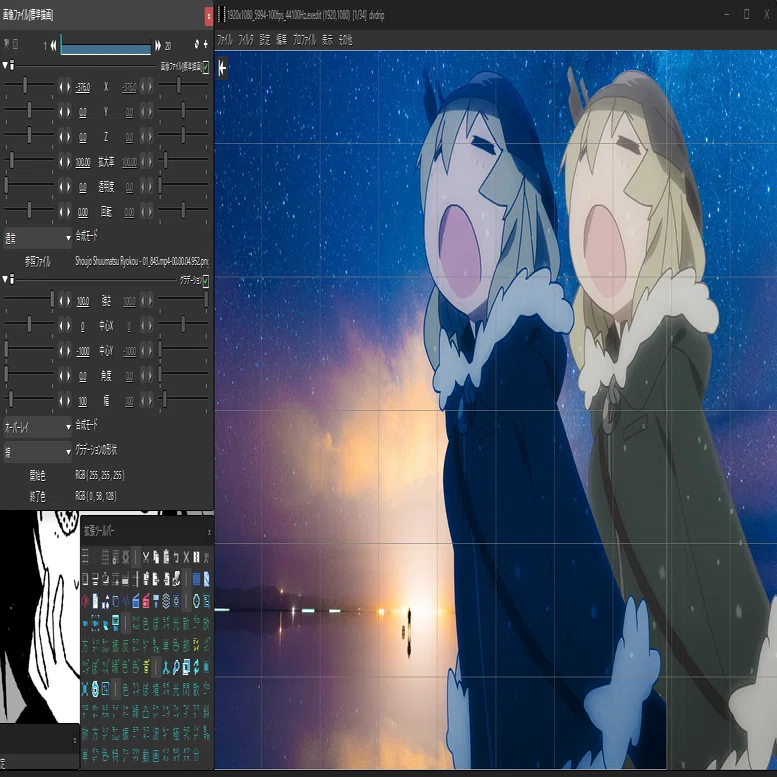
Task: Click the 特 icon in 拡張ツールバー bottom row
Action: click(115, 756)
